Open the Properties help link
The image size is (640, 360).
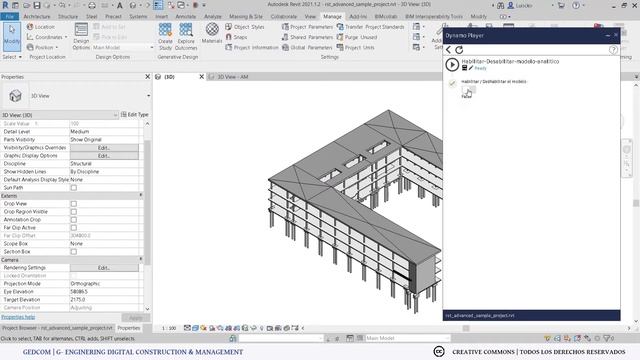click(18, 317)
